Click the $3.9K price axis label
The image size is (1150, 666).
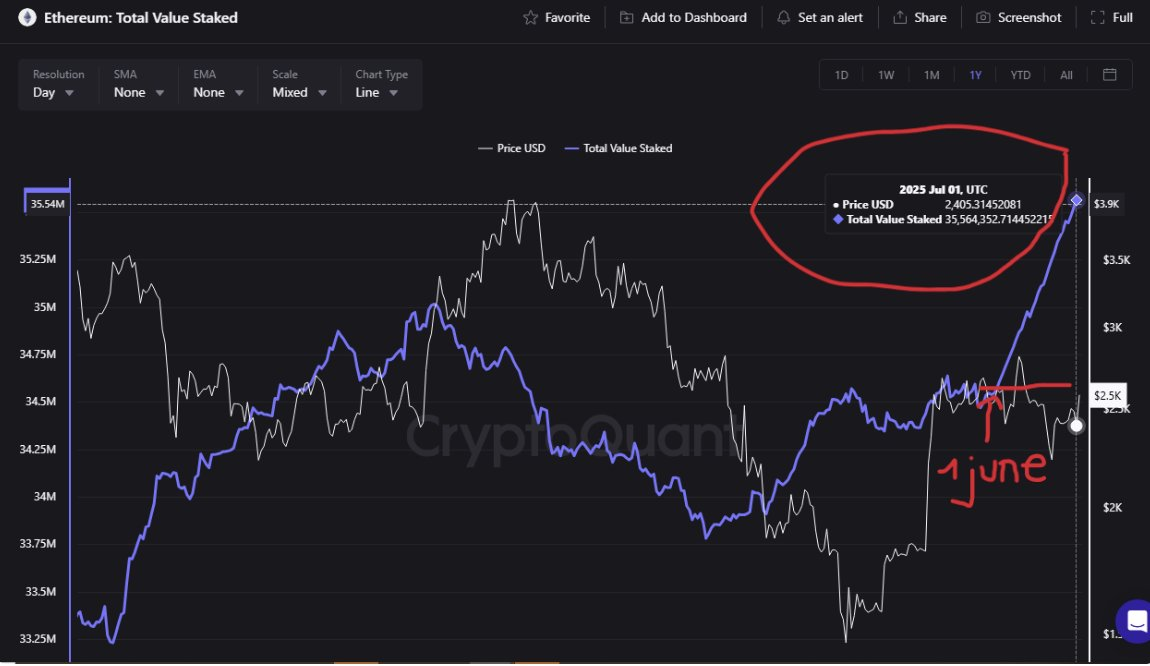click(x=1107, y=204)
